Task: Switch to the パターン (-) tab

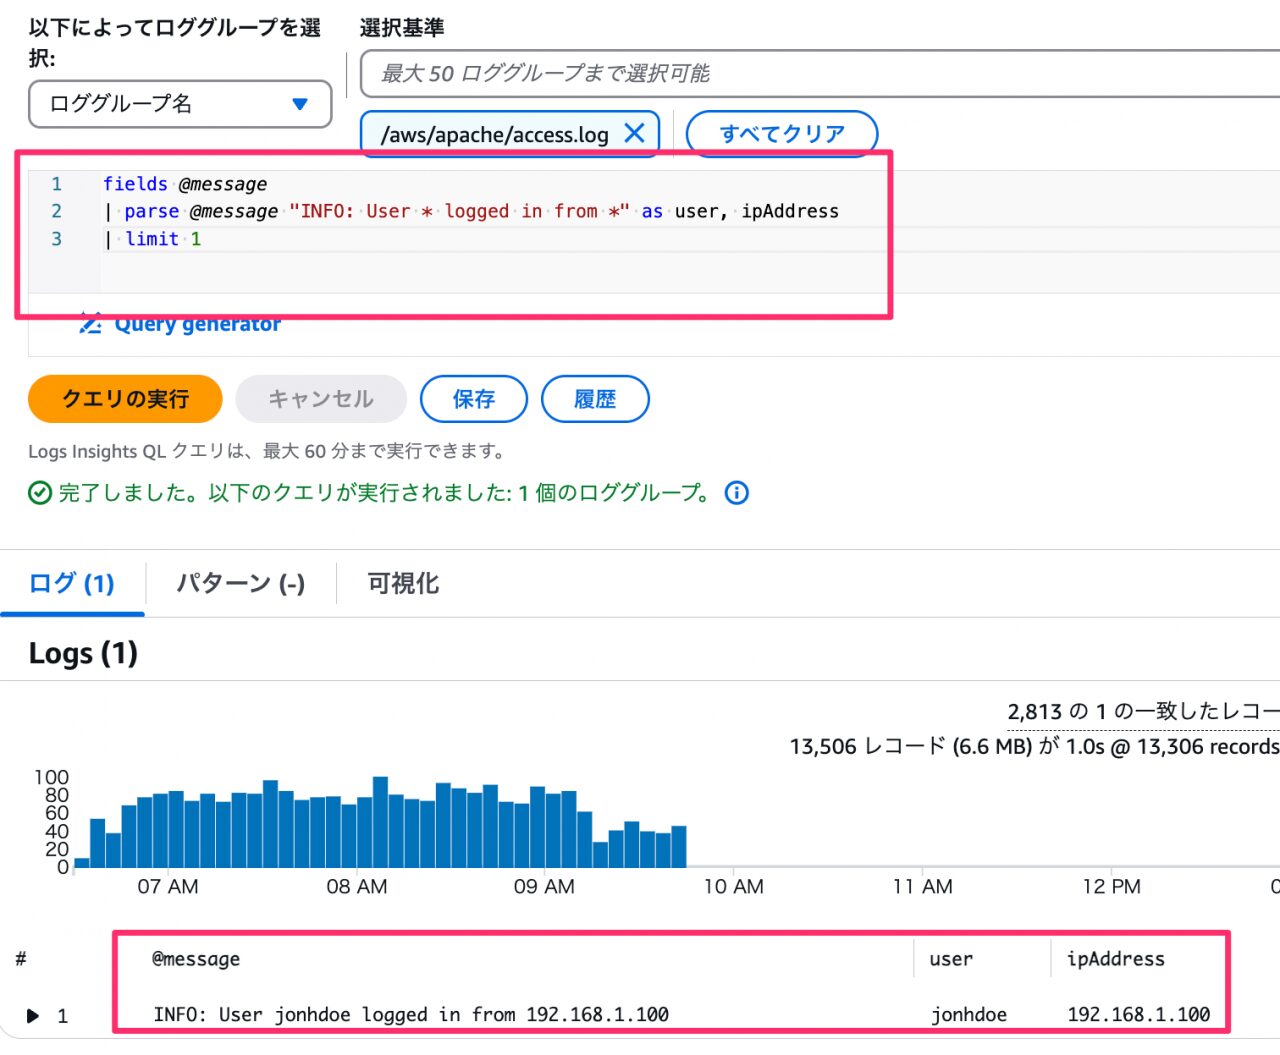Action: (241, 583)
